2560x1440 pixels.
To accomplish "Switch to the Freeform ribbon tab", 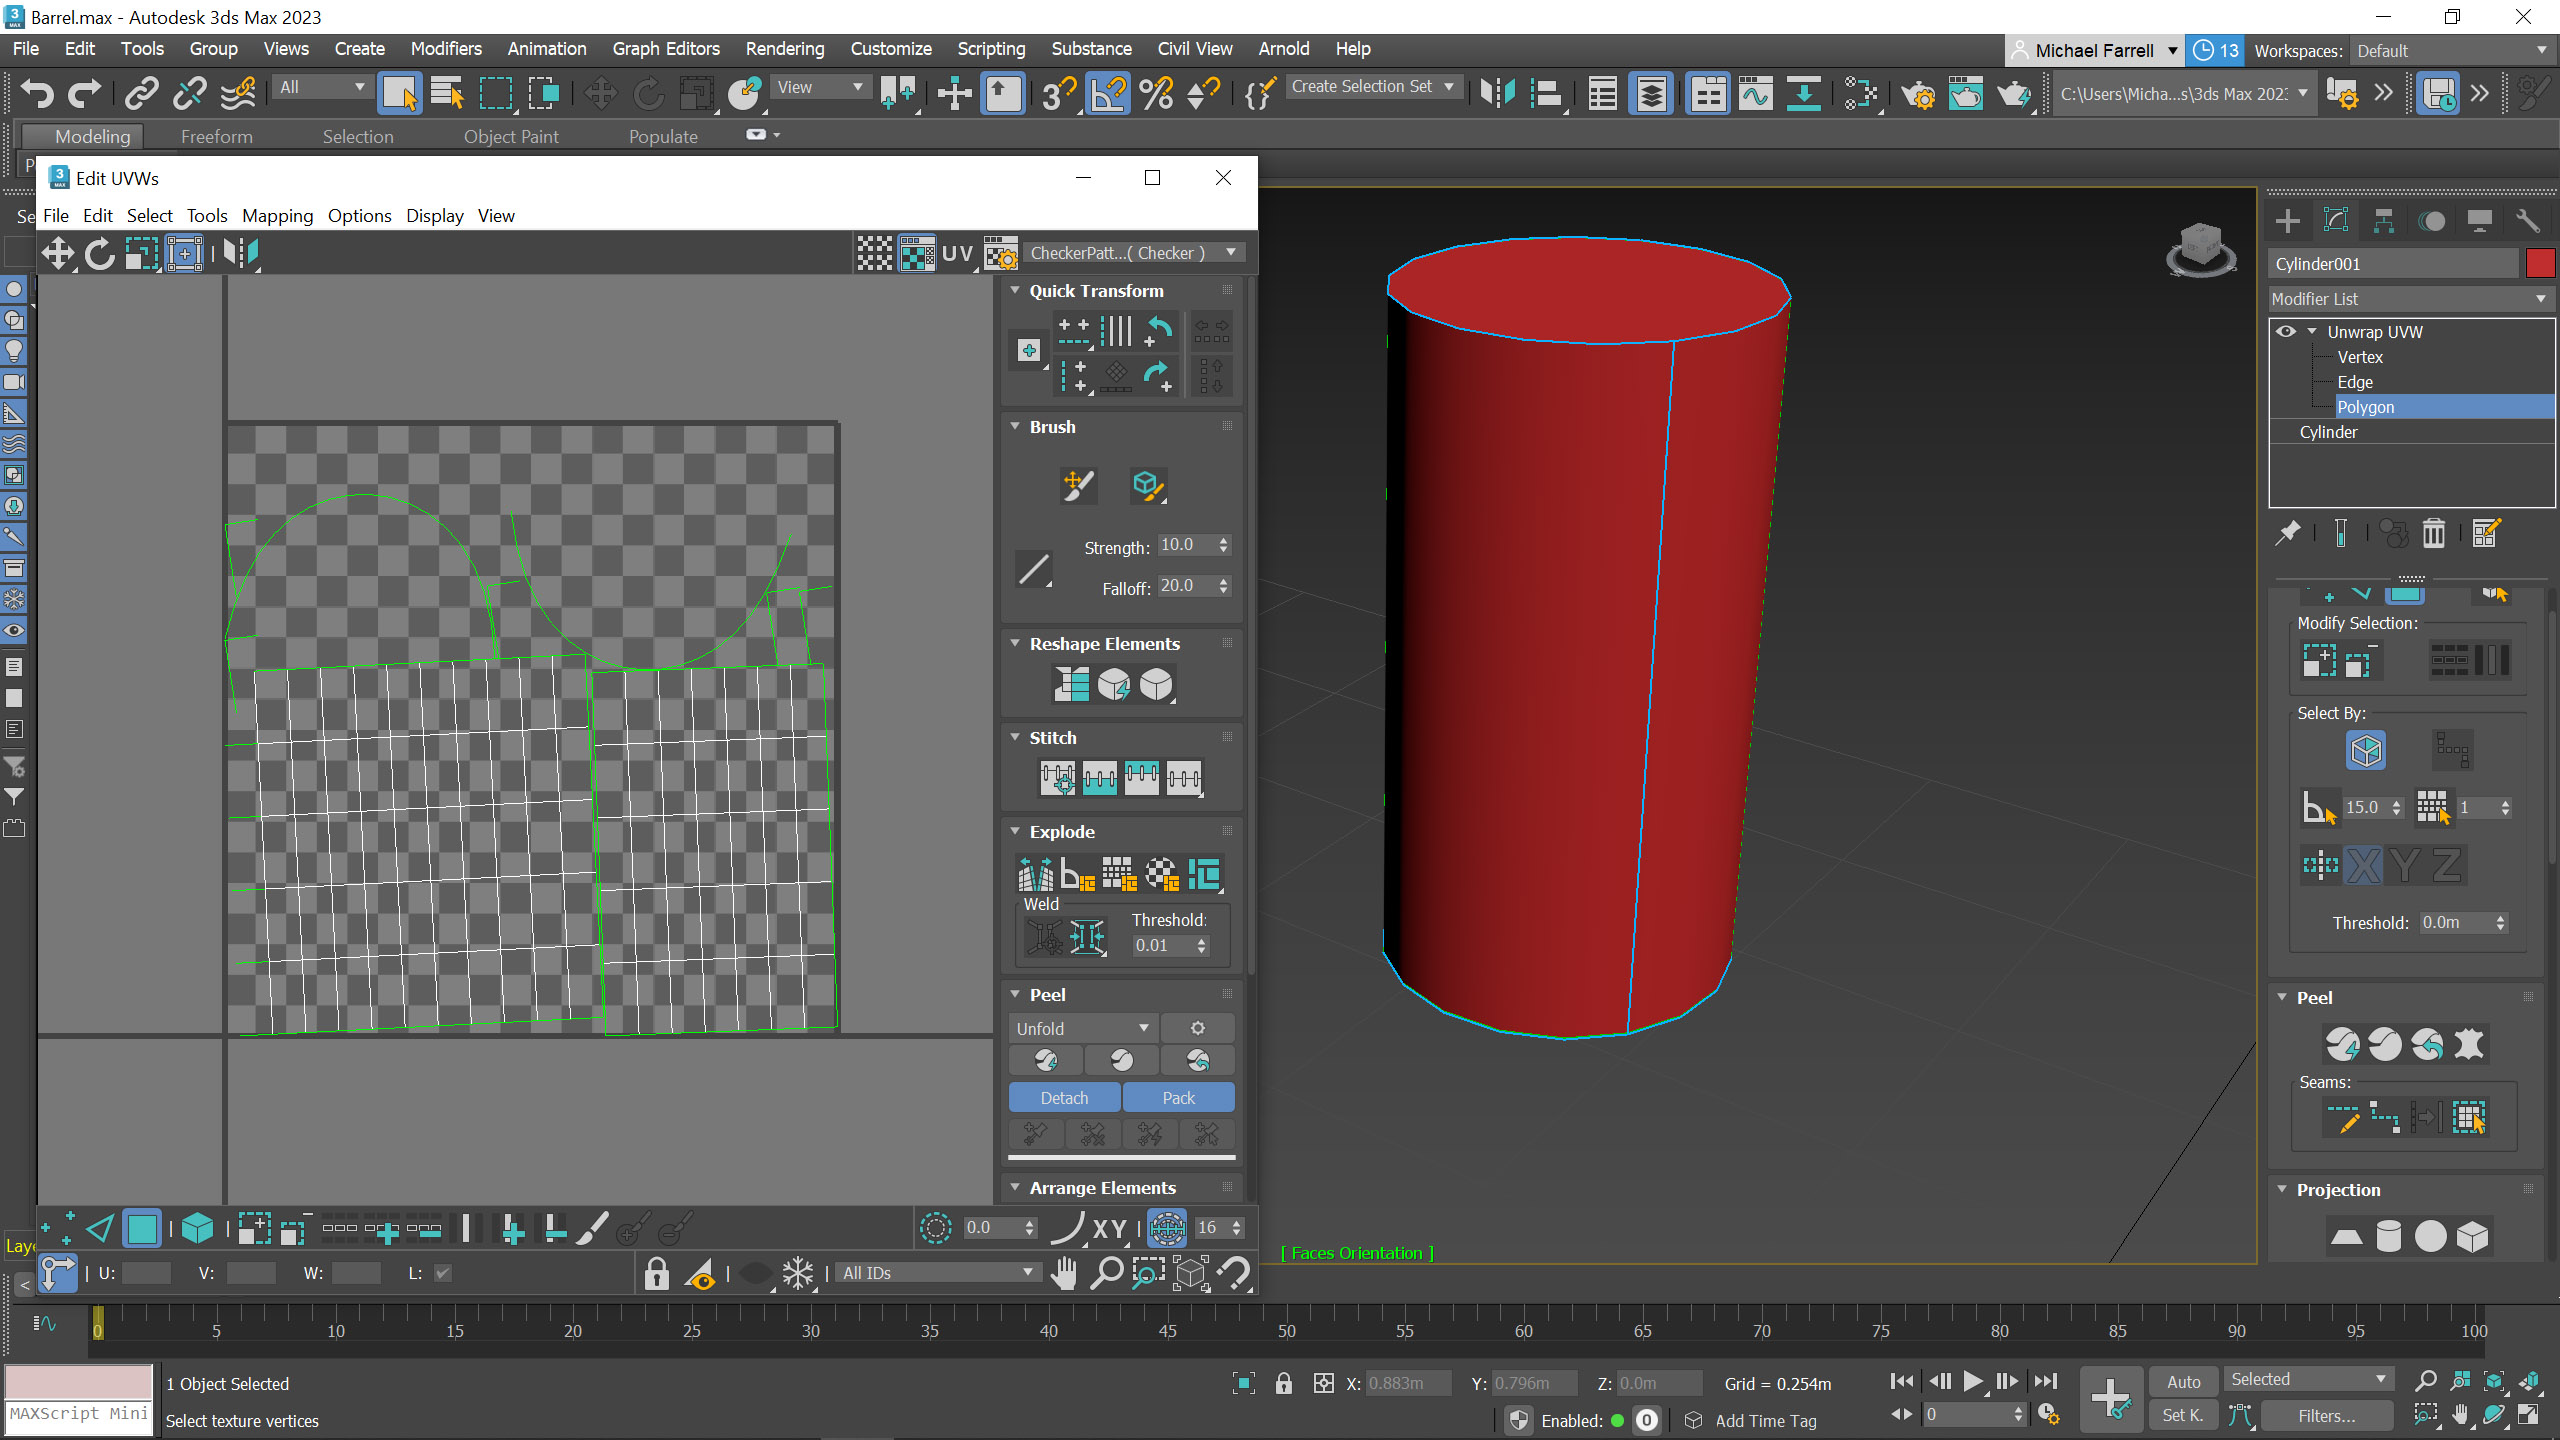I will (x=216, y=136).
